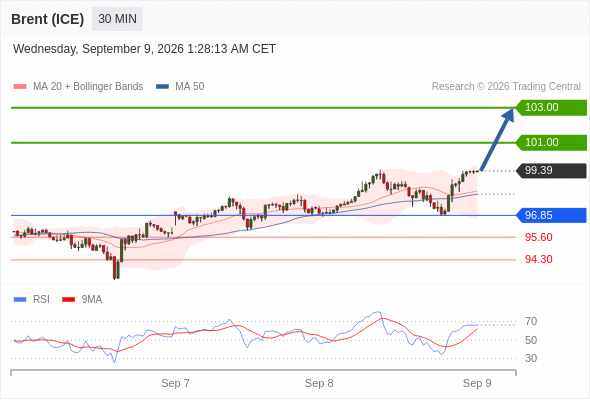Screen dimensions: 590x400
Task: Click the red MA 20 Bollinger legend swatch
Action: click(x=20, y=87)
